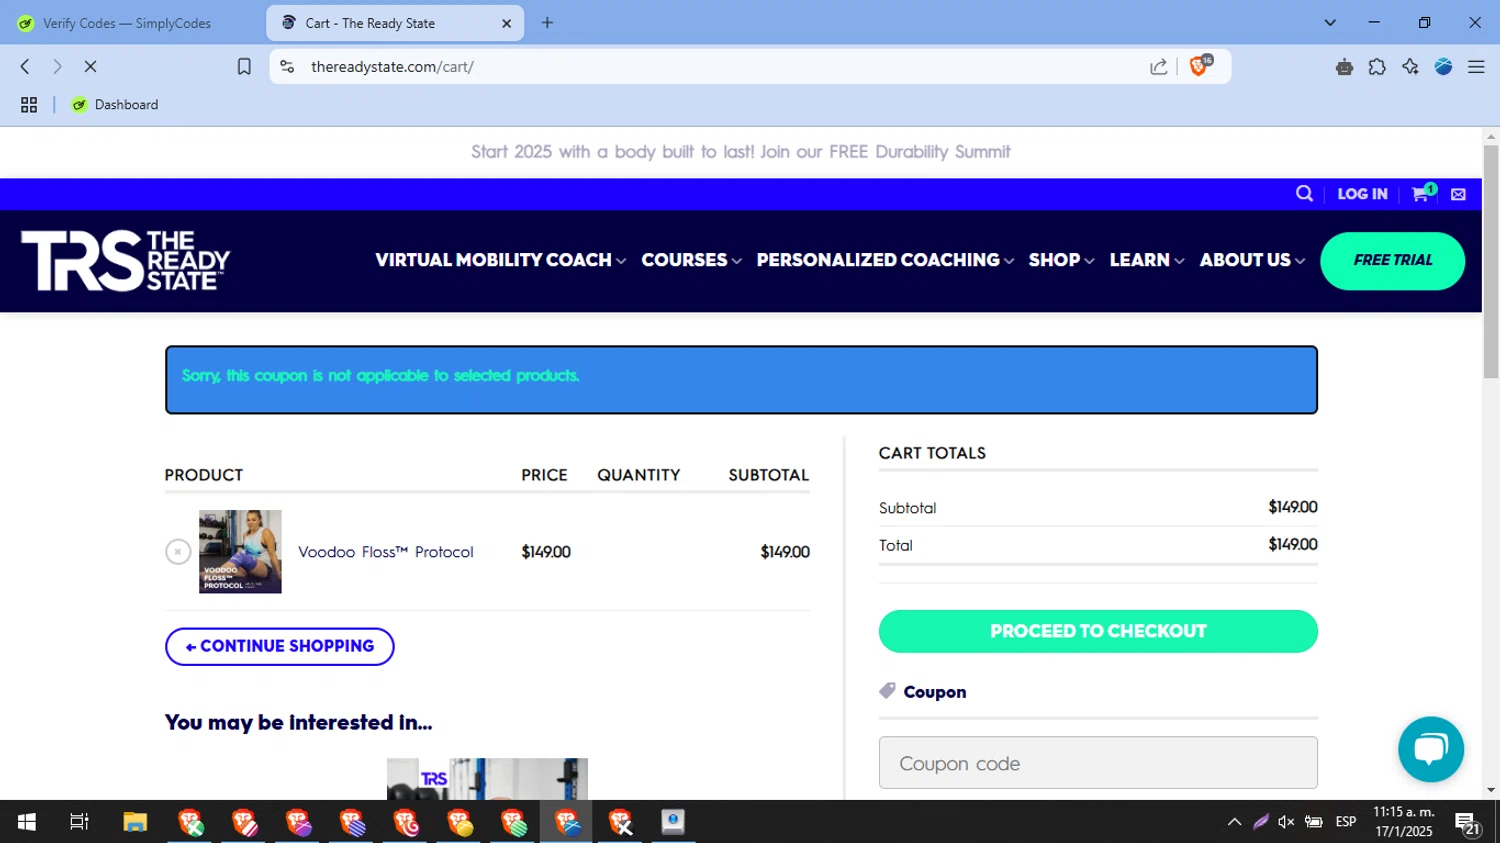Open Windows Start menu
Viewport: 1500px width, 843px height.
pos(27,822)
